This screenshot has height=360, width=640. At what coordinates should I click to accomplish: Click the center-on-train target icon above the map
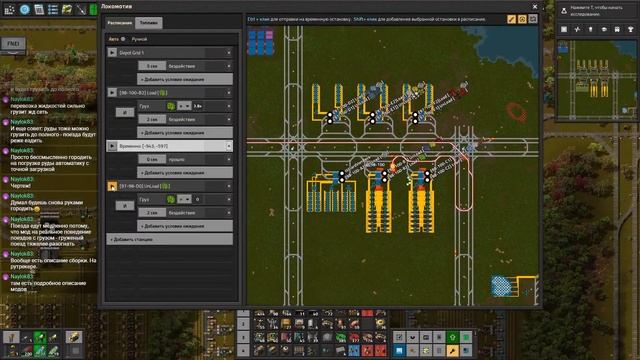coord(522,19)
